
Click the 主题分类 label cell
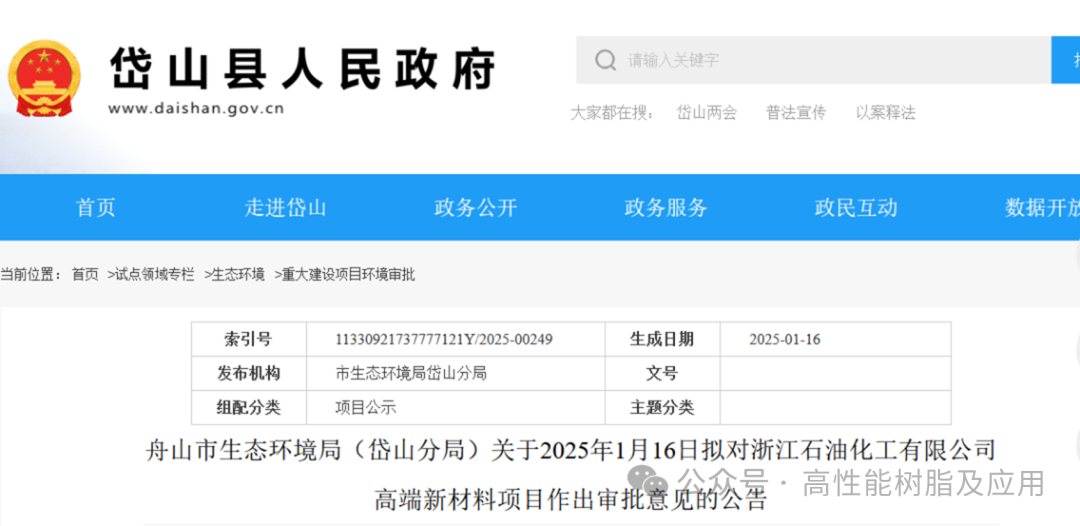(662, 408)
